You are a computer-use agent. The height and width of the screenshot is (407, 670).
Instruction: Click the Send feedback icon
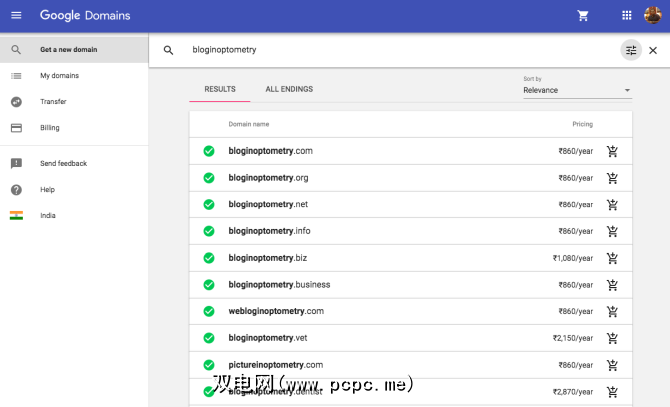pyautogui.click(x=16, y=163)
